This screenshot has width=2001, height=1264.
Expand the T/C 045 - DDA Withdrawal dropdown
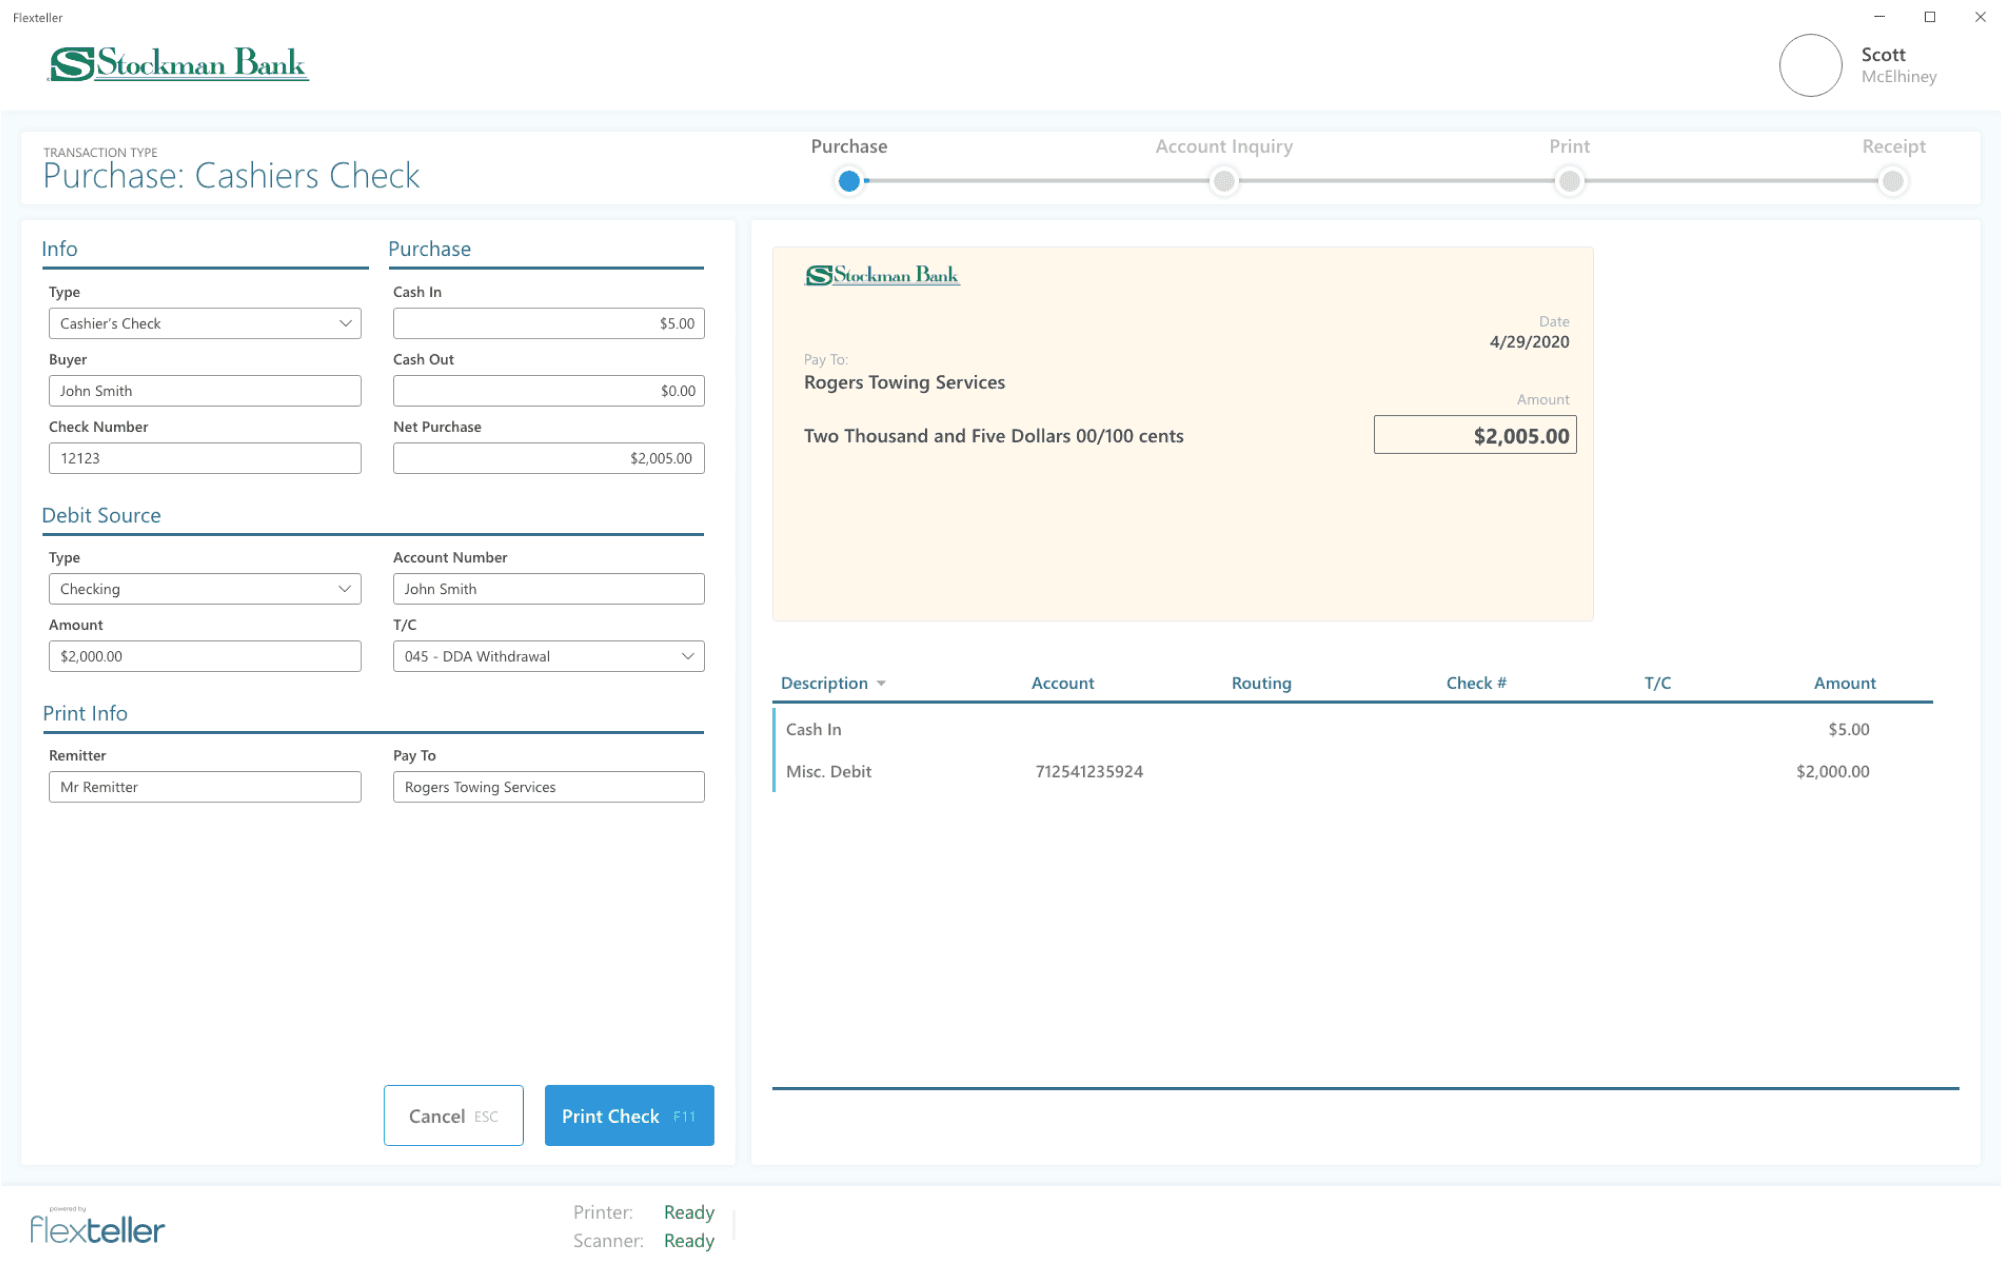click(x=548, y=656)
